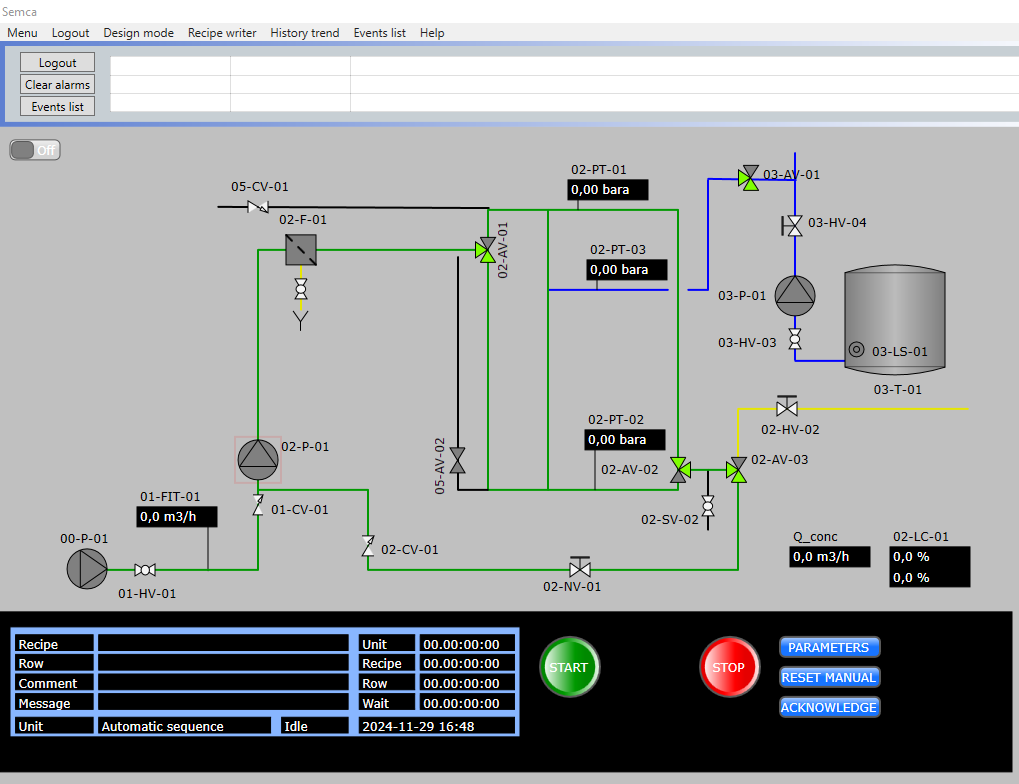The height and width of the screenshot is (784, 1019).
Task: Open the History trend menu
Action: click(x=304, y=33)
